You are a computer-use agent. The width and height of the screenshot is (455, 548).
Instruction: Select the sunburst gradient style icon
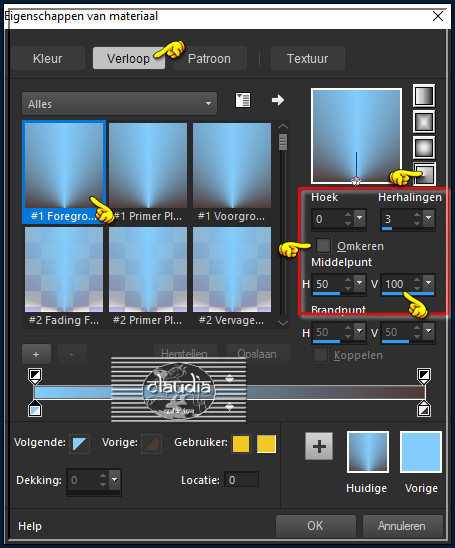click(424, 147)
